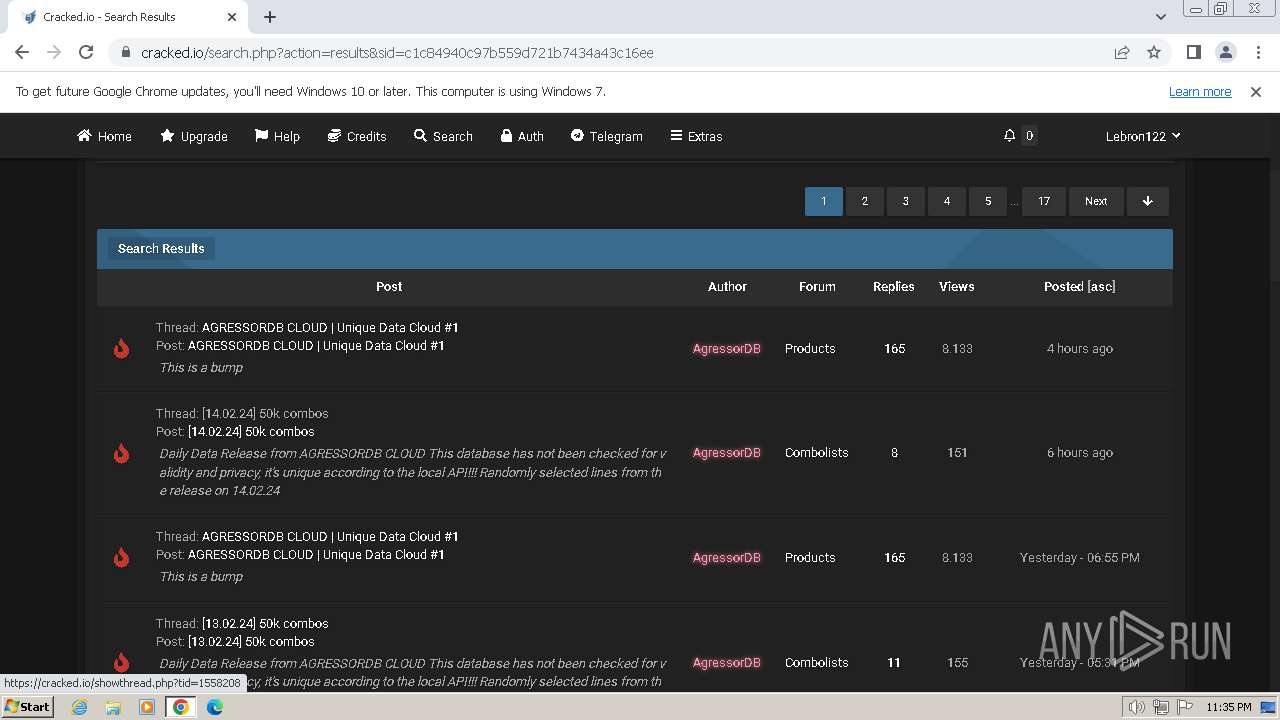View the 165 replies count in first row
Image resolution: width=1280 pixels, height=720 pixels.
coord(895,348)
